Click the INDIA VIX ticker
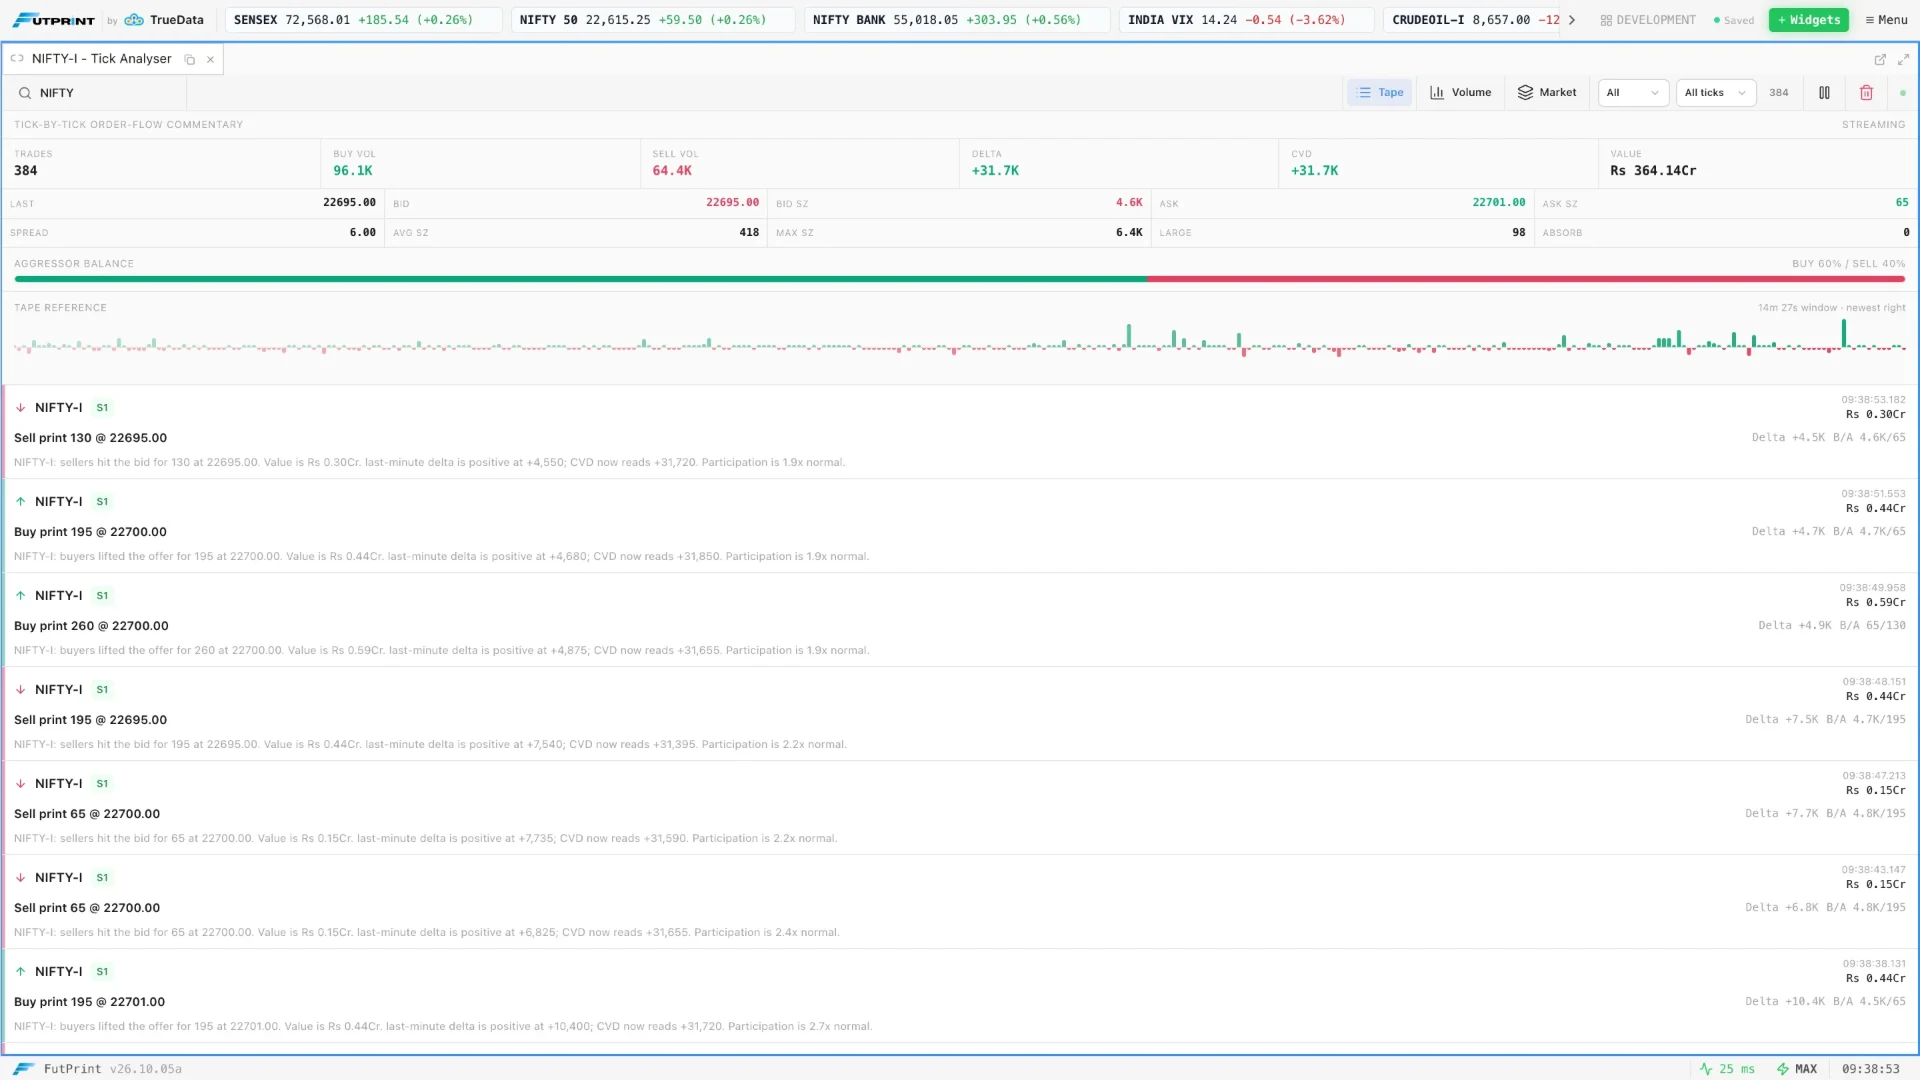 [1246, 20]
